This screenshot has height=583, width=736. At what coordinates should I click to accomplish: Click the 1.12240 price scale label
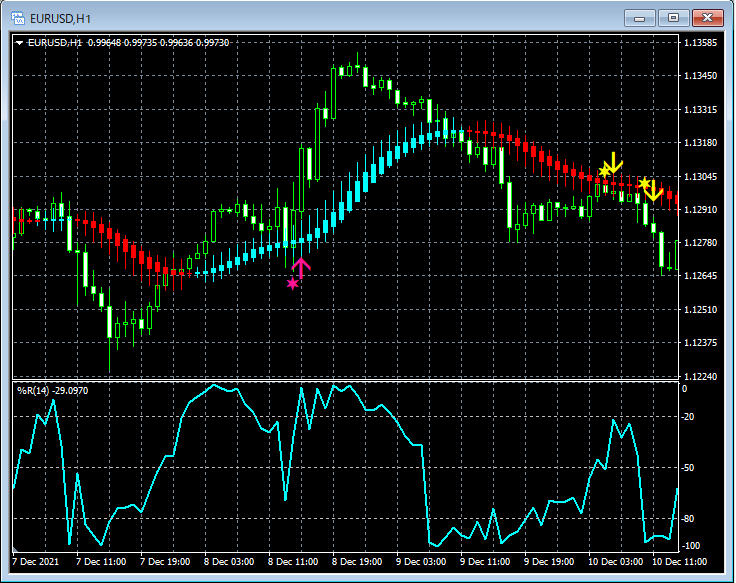pyautogui.click(x=701, y=376)
